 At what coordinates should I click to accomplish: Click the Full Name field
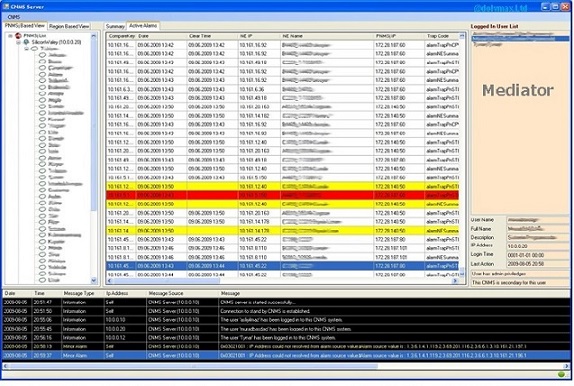pos(538,229)
